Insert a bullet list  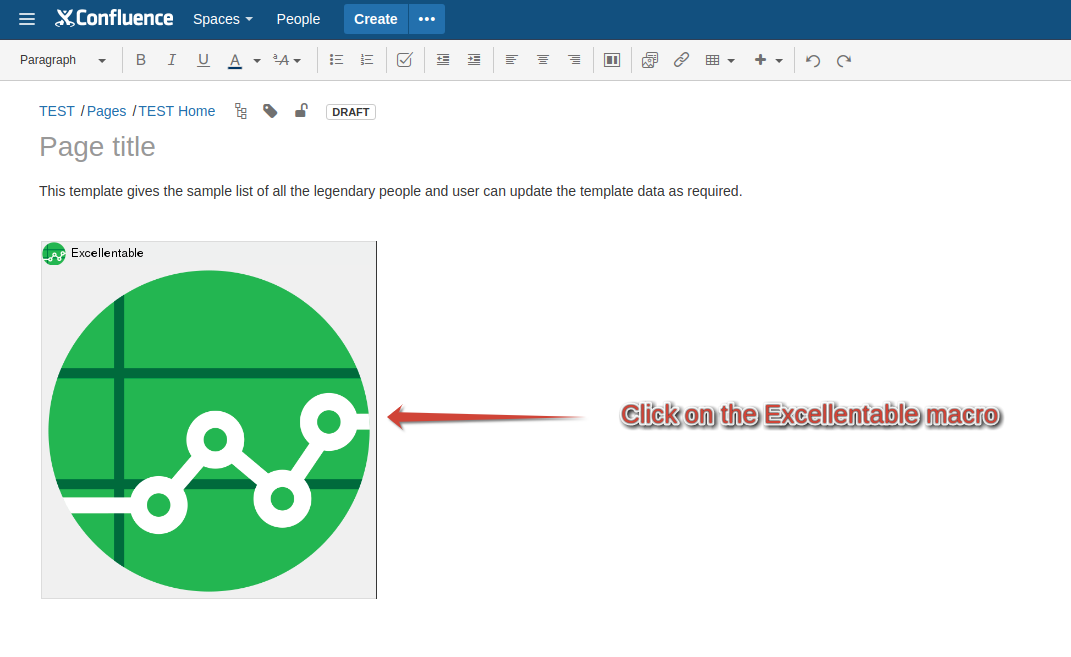click(336, 60)
